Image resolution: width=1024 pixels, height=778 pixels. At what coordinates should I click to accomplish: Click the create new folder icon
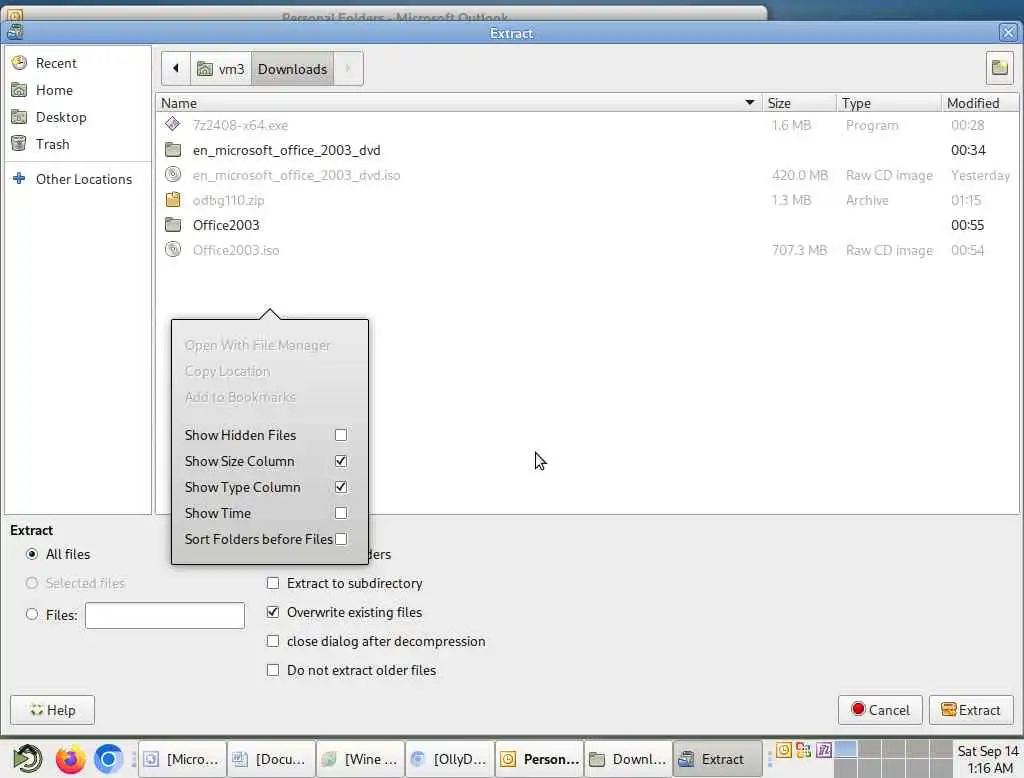(999, 68)
